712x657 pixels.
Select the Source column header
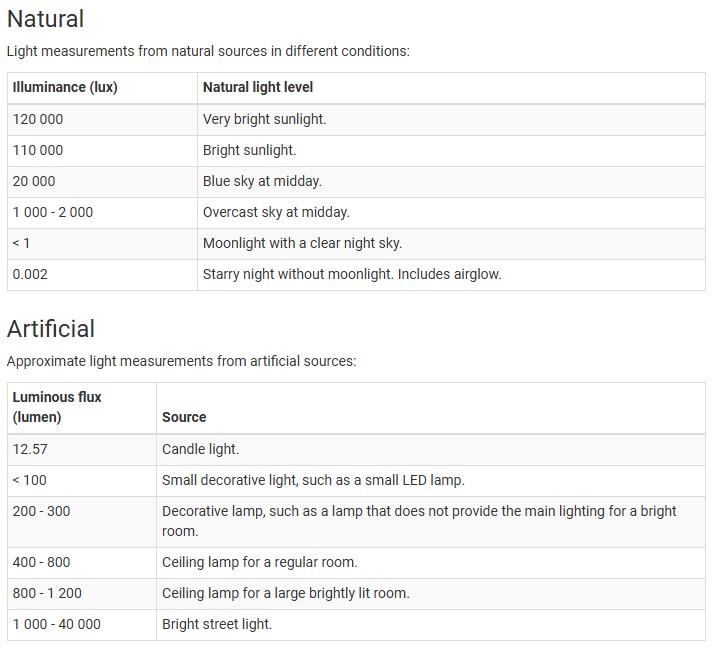(x=184, y=417)
